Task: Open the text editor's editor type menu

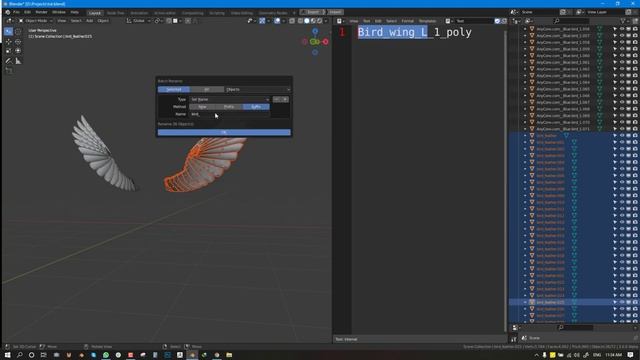Action: tap(340, 21)
